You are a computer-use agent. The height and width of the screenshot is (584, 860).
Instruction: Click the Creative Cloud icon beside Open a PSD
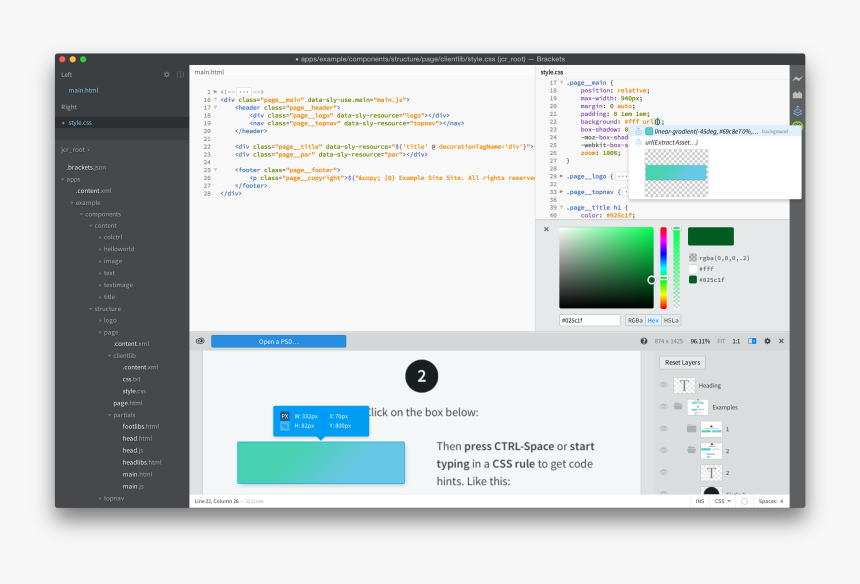[200, 341]
